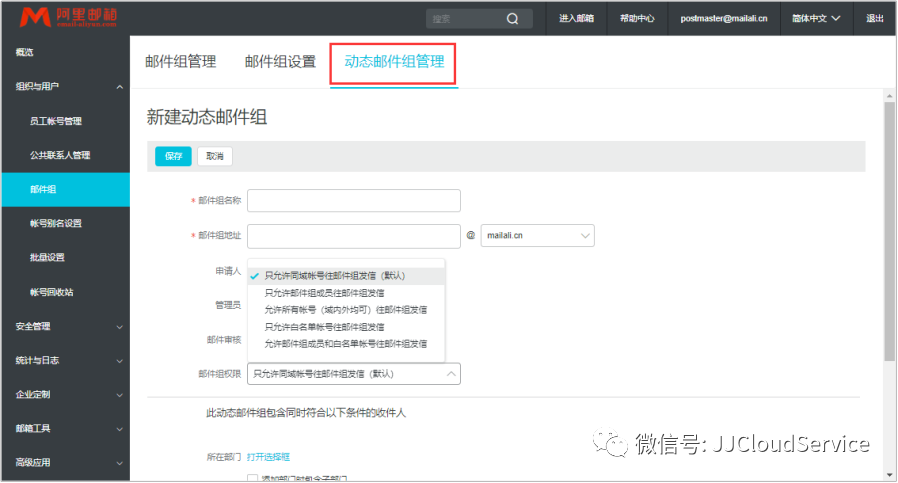Click the Alibaba Mail logo

click(68, 18)
